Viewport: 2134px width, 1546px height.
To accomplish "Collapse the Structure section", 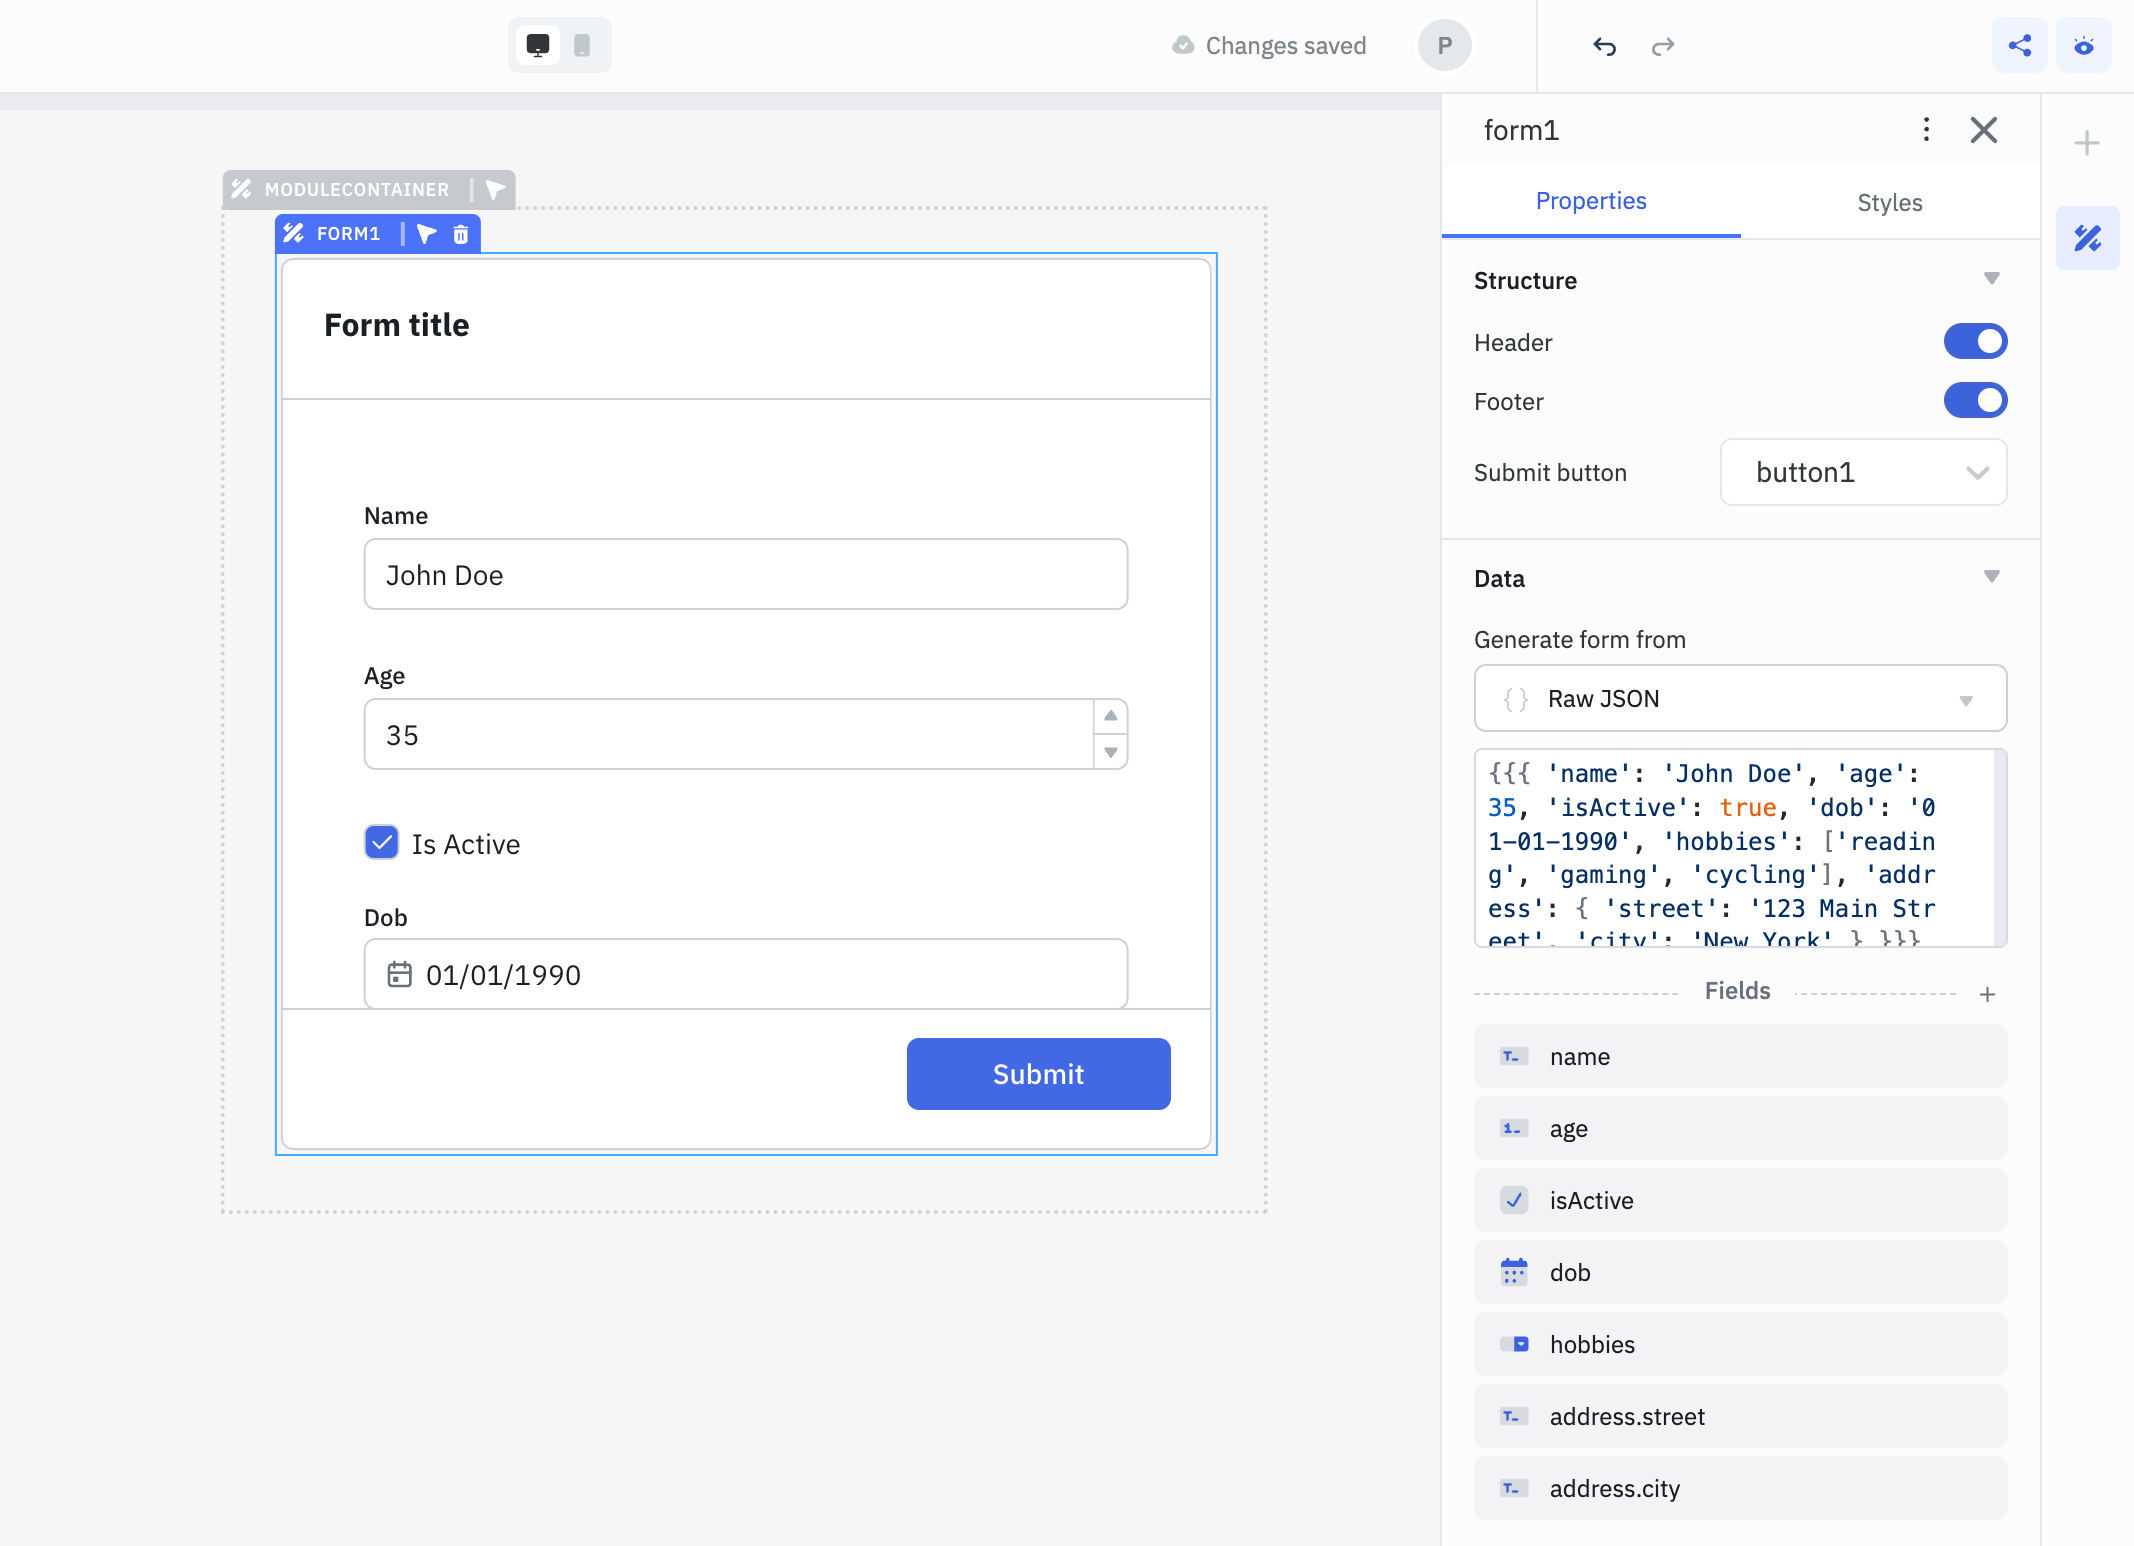I will click(x=1991, y=279).
